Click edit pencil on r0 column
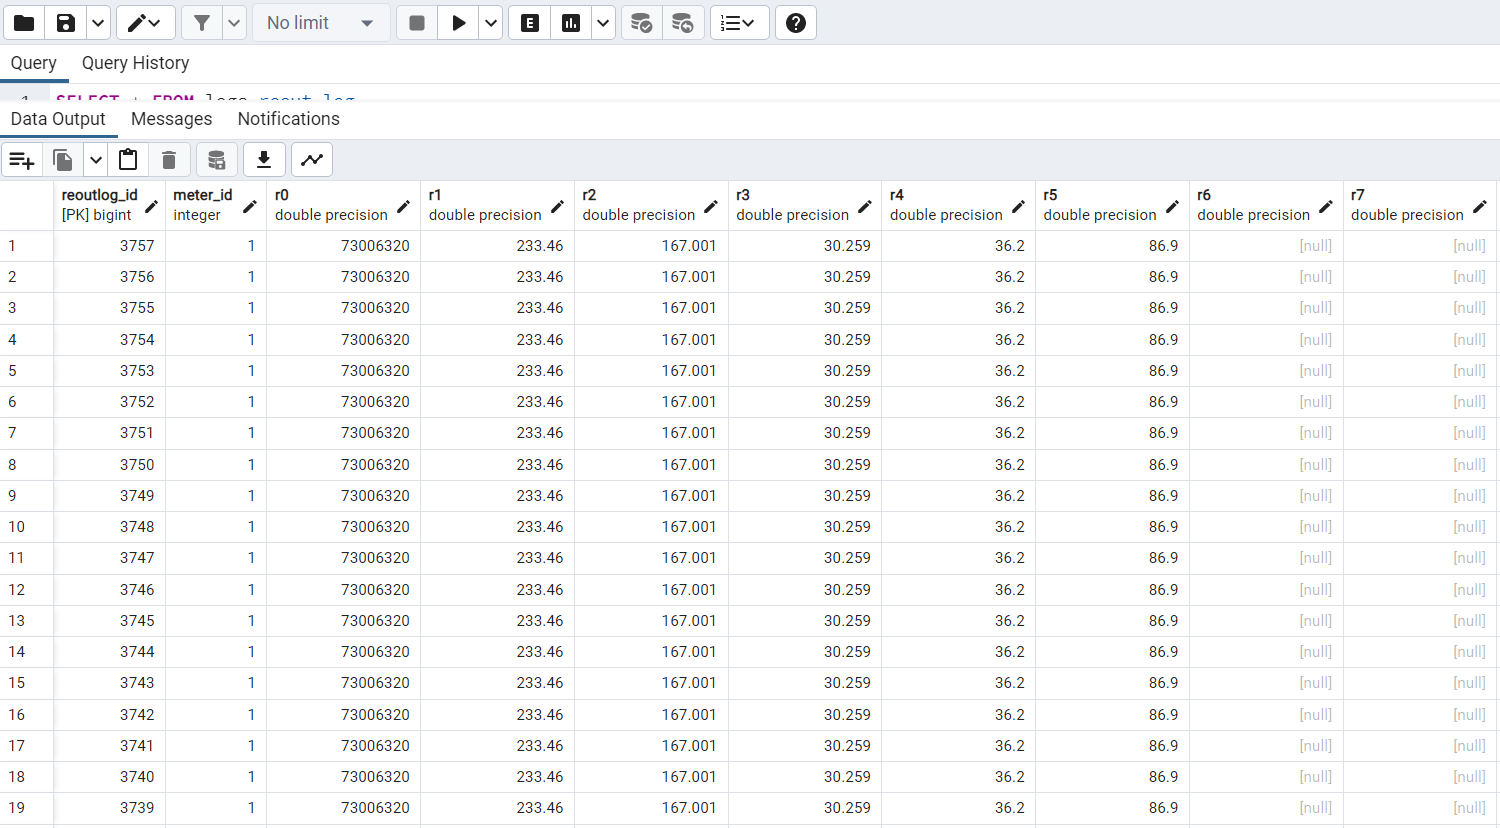 tap(404, 206)
